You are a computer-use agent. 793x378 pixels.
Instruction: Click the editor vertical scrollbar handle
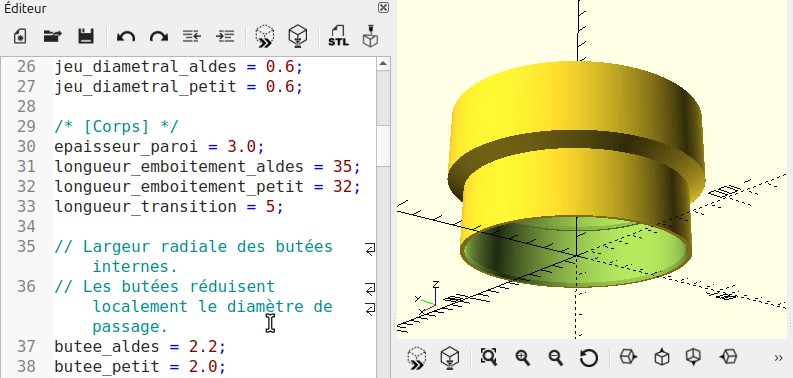coord(383,145)
